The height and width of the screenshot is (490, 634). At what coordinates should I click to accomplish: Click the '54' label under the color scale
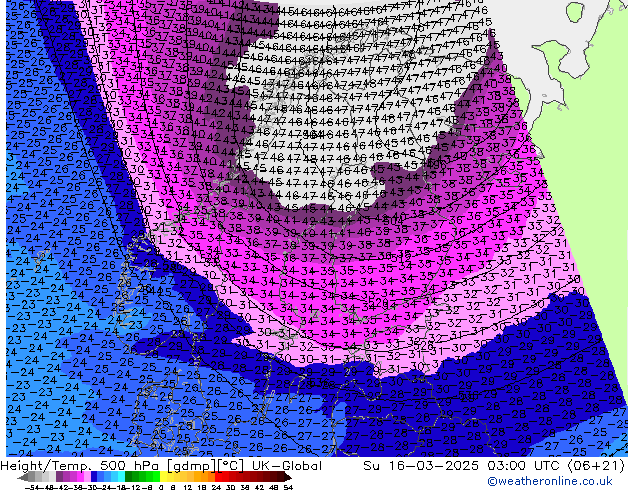[288, 487]
